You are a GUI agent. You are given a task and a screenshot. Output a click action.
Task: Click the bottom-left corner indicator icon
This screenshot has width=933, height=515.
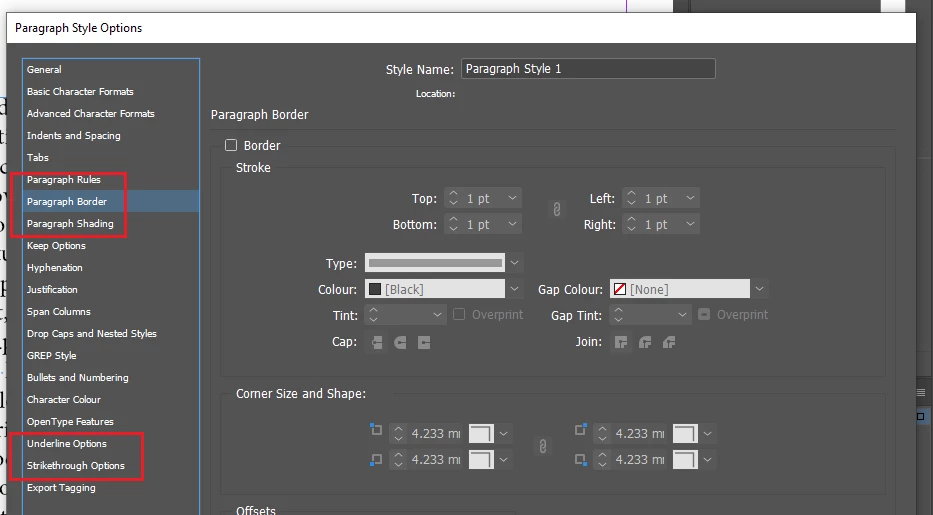click(x=375, y=459)
